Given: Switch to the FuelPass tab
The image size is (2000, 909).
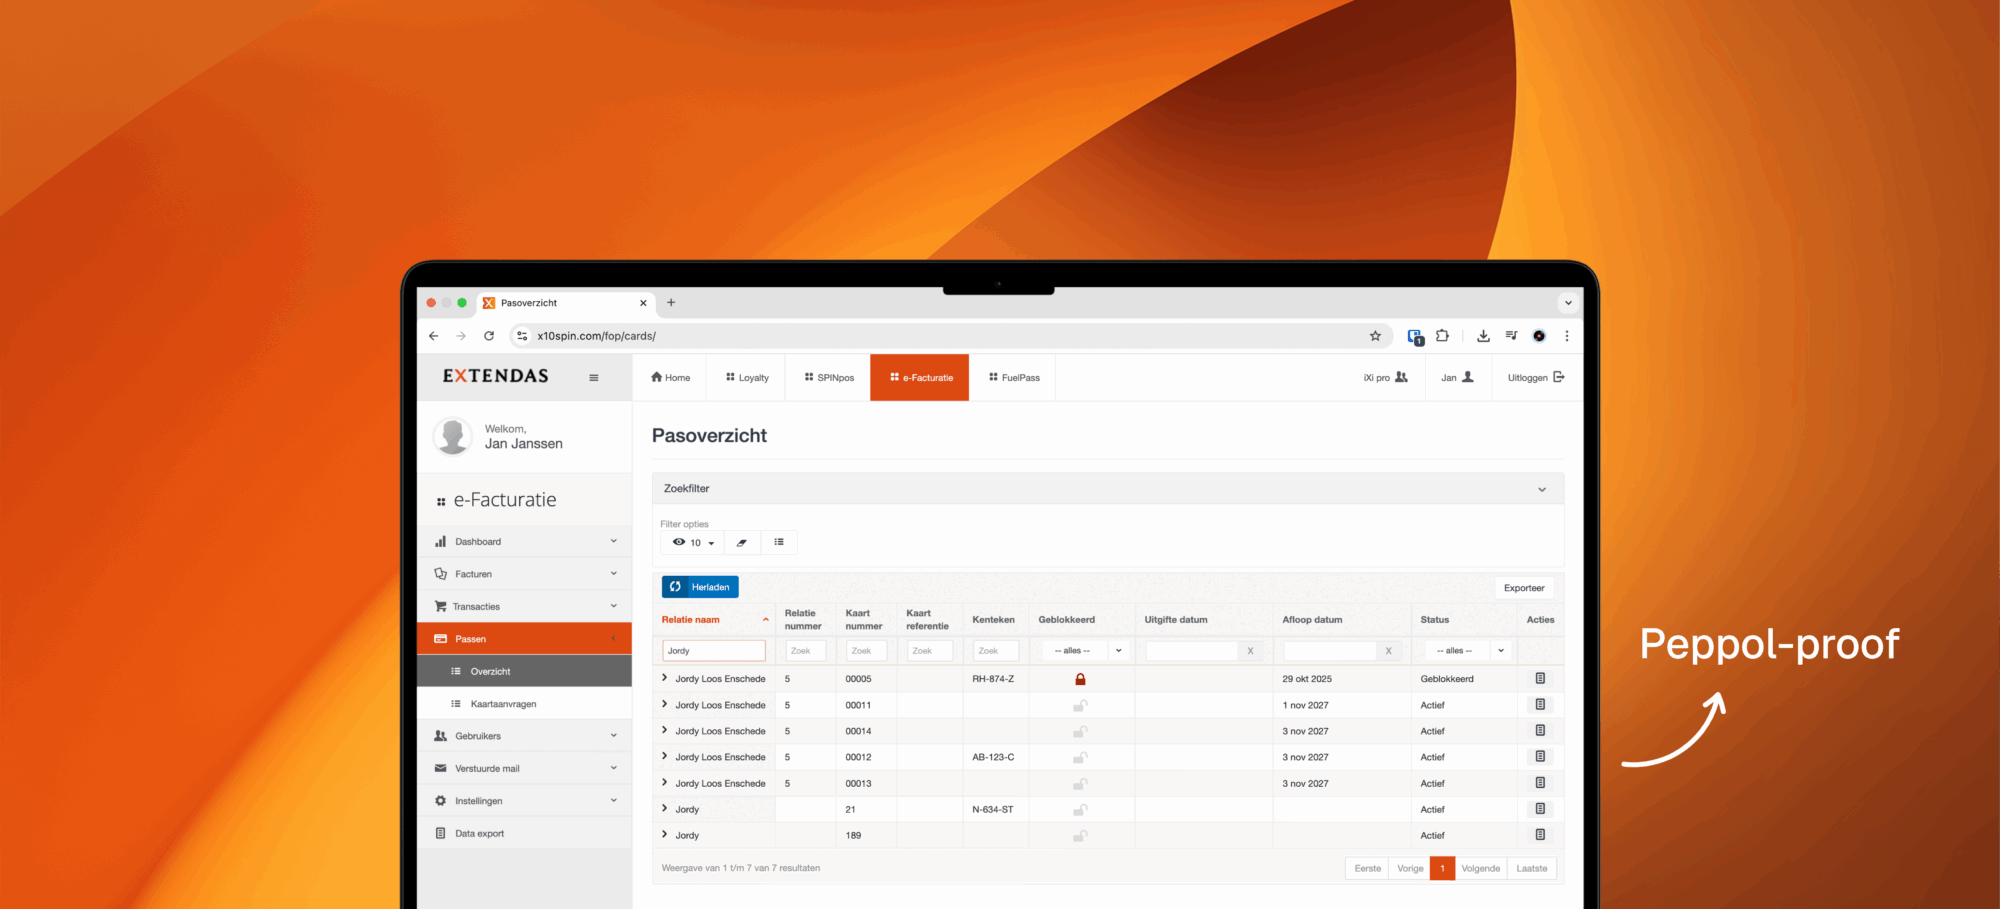Looking at the screenshot, I should coord(1014,378).
